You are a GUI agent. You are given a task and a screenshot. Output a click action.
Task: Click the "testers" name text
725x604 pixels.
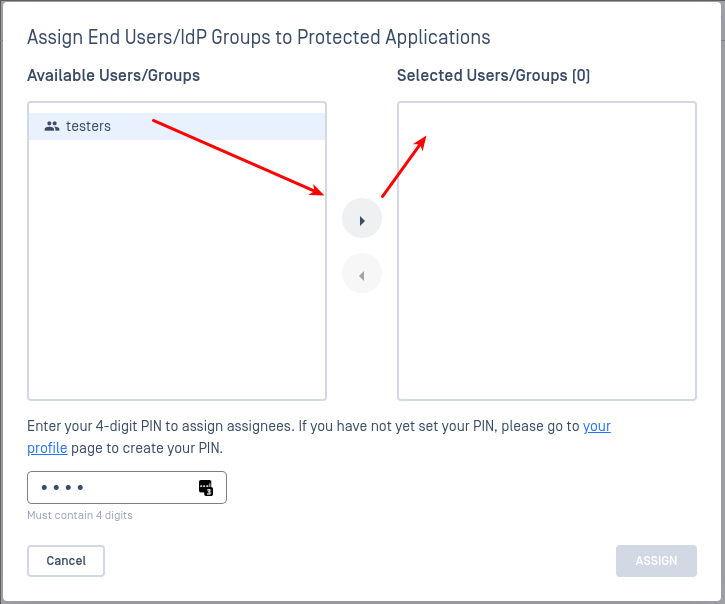coord(88,126)
